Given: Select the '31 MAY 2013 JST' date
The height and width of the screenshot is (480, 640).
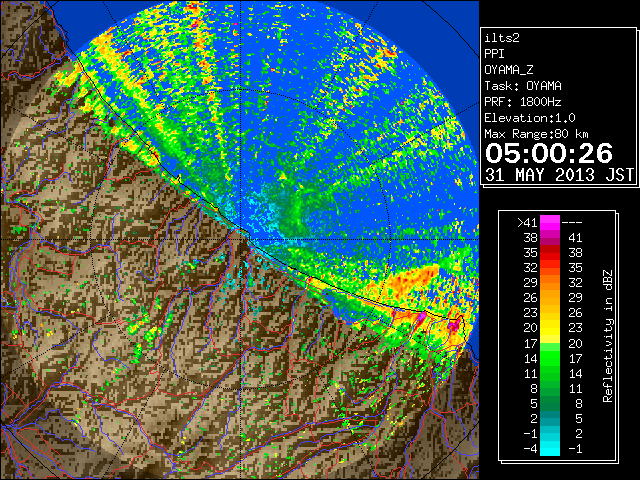Looking at the screenshot, I should (x=559, y=175).
